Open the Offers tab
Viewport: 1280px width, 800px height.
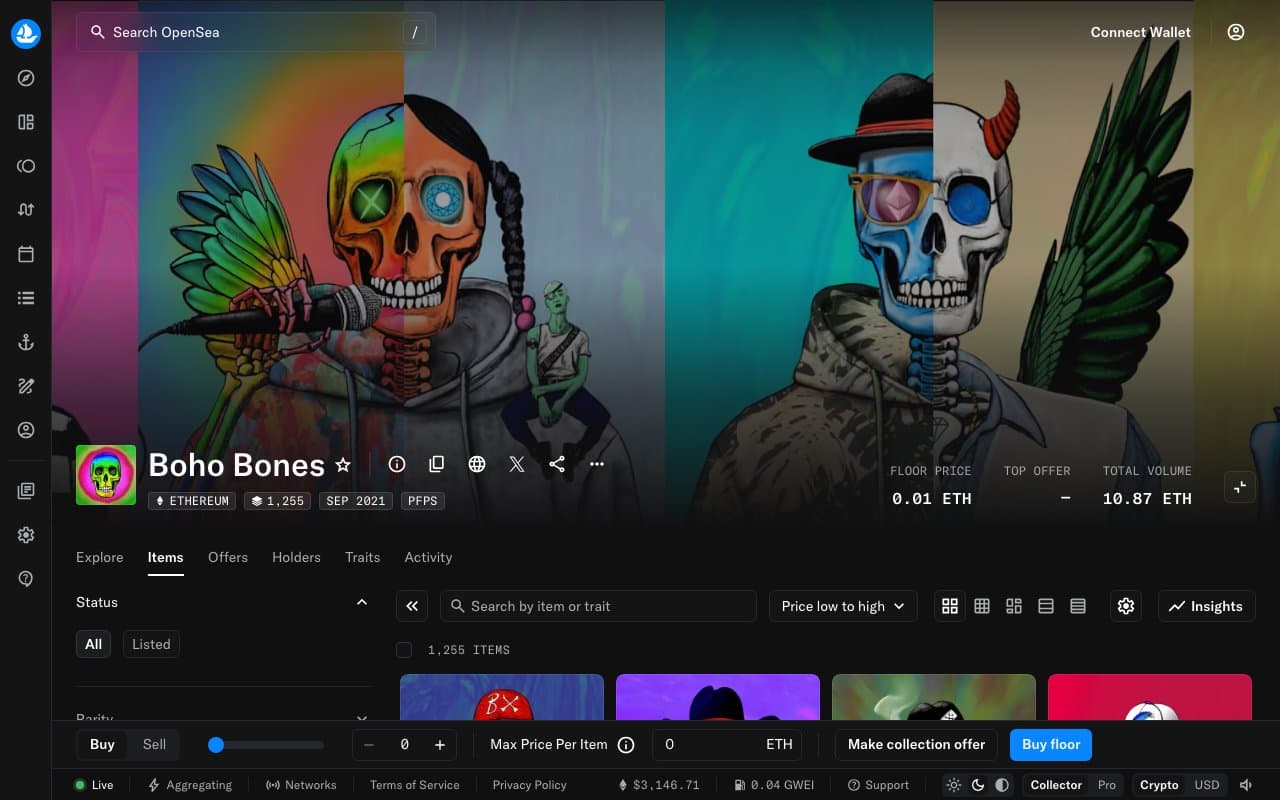pos(228,557)
